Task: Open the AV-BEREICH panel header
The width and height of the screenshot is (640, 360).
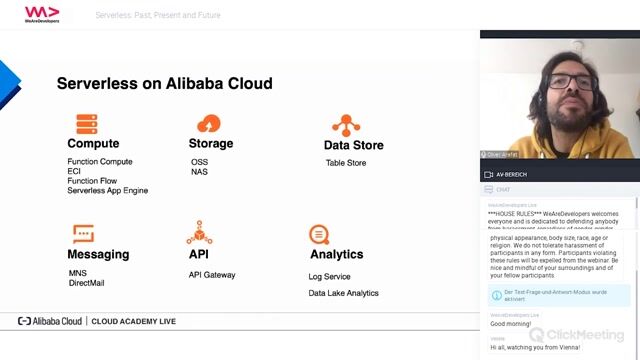Action: pyautogui.click(x=560, y=174)
